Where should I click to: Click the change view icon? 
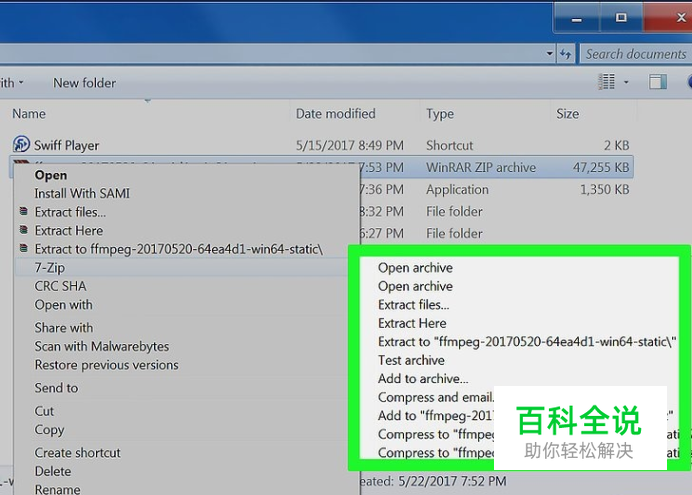(x=606, y=82)
